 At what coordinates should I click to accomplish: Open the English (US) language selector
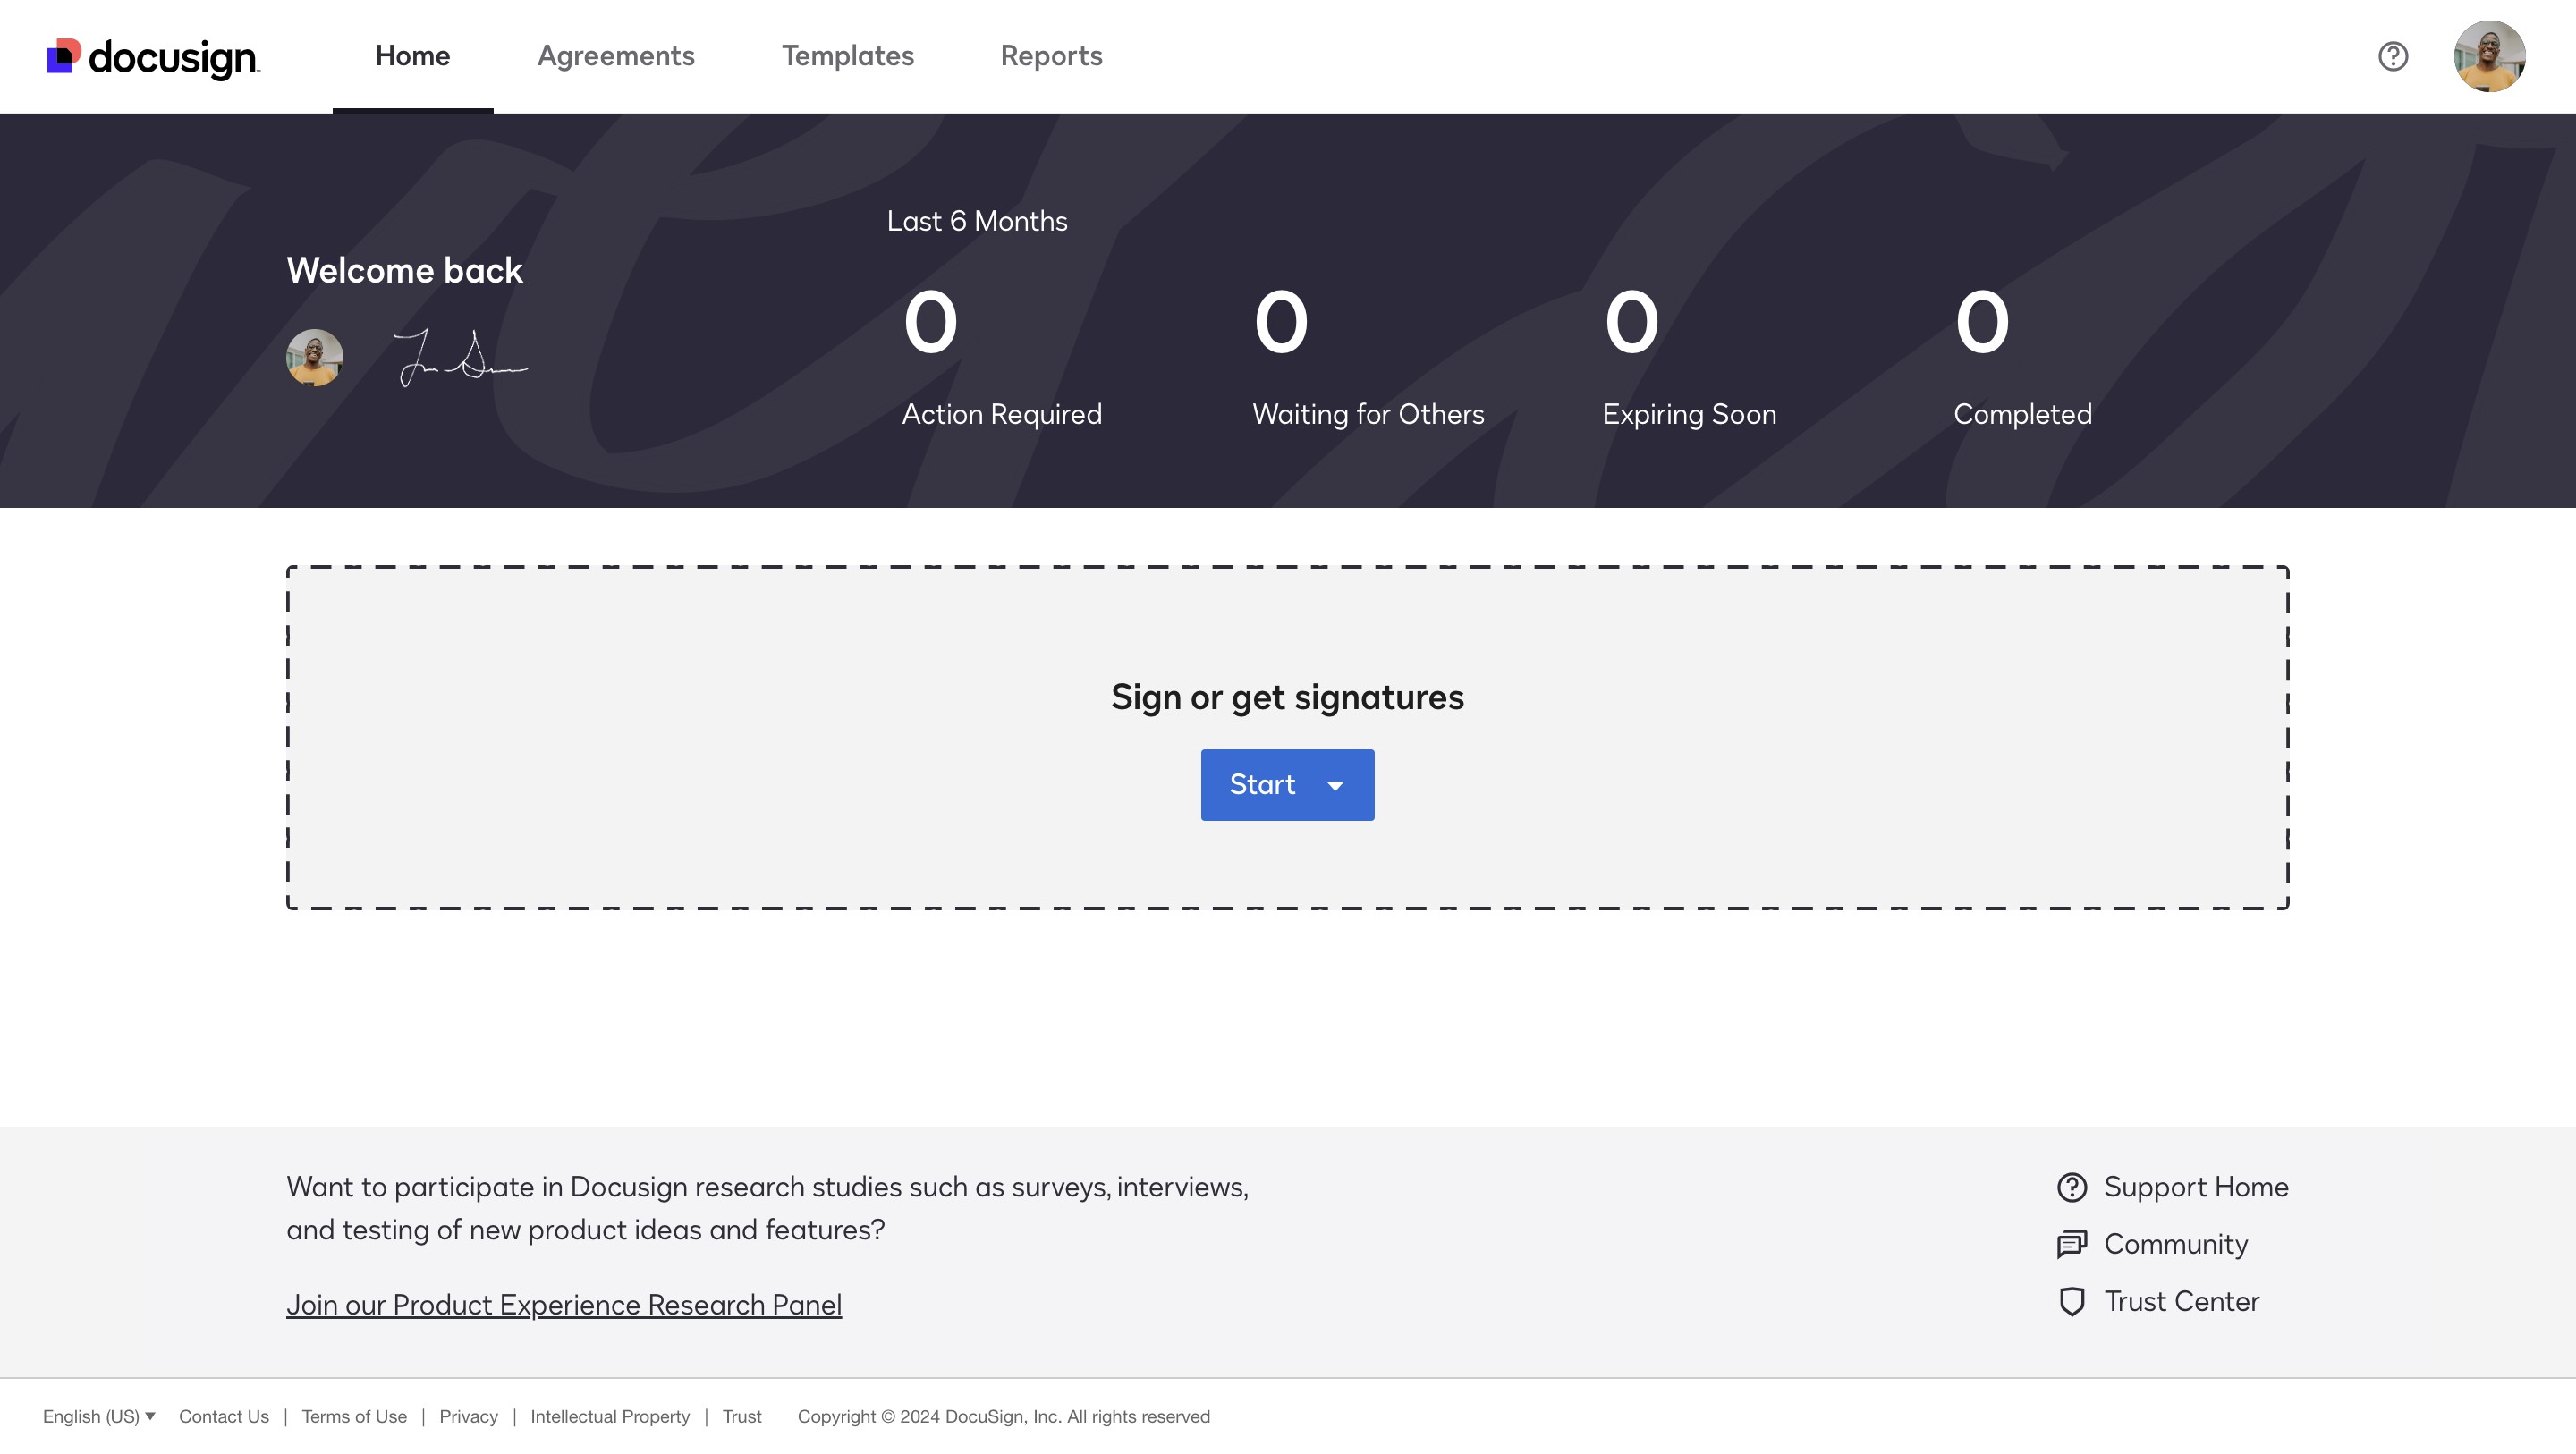point(98,1416)
